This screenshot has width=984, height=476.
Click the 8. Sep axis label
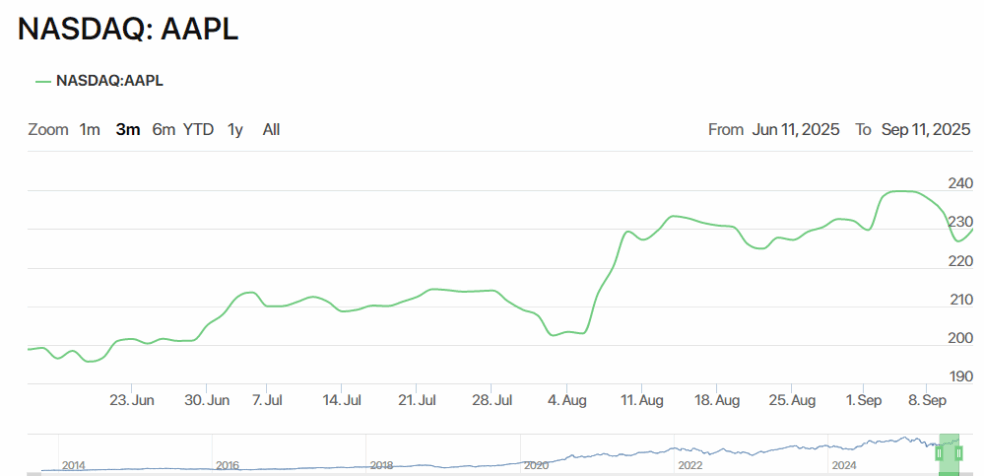(927, 400)
